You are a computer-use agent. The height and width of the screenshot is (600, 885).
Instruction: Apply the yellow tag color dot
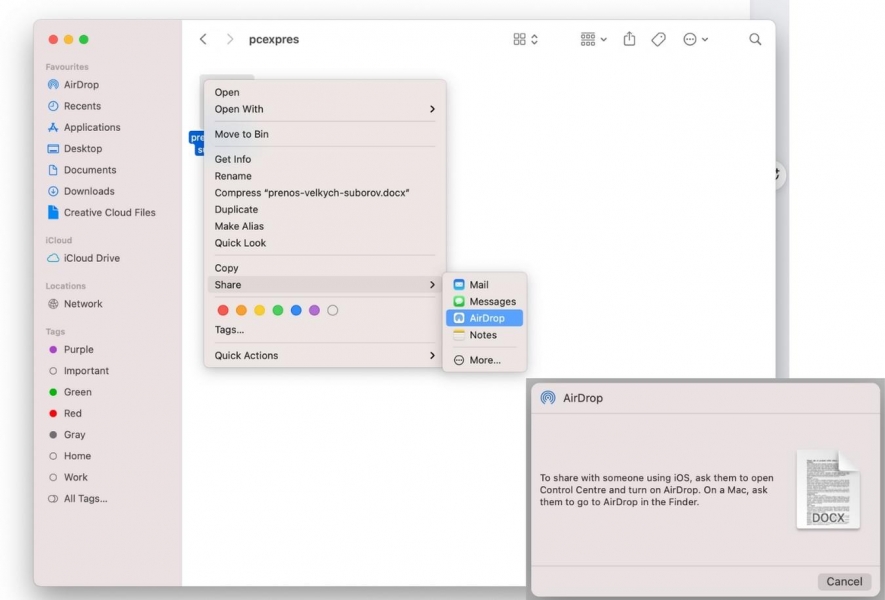tap(260, 310)
